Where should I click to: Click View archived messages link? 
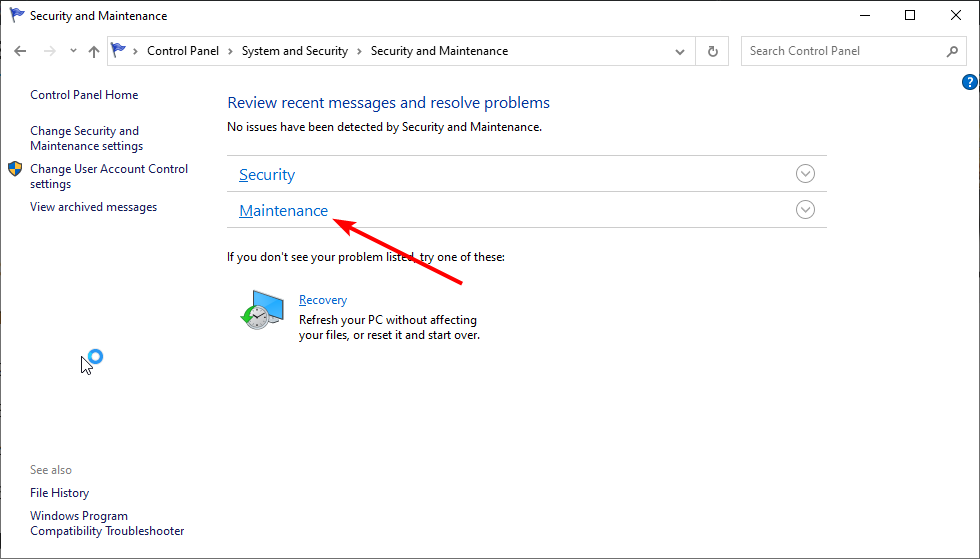click(93, 207)
